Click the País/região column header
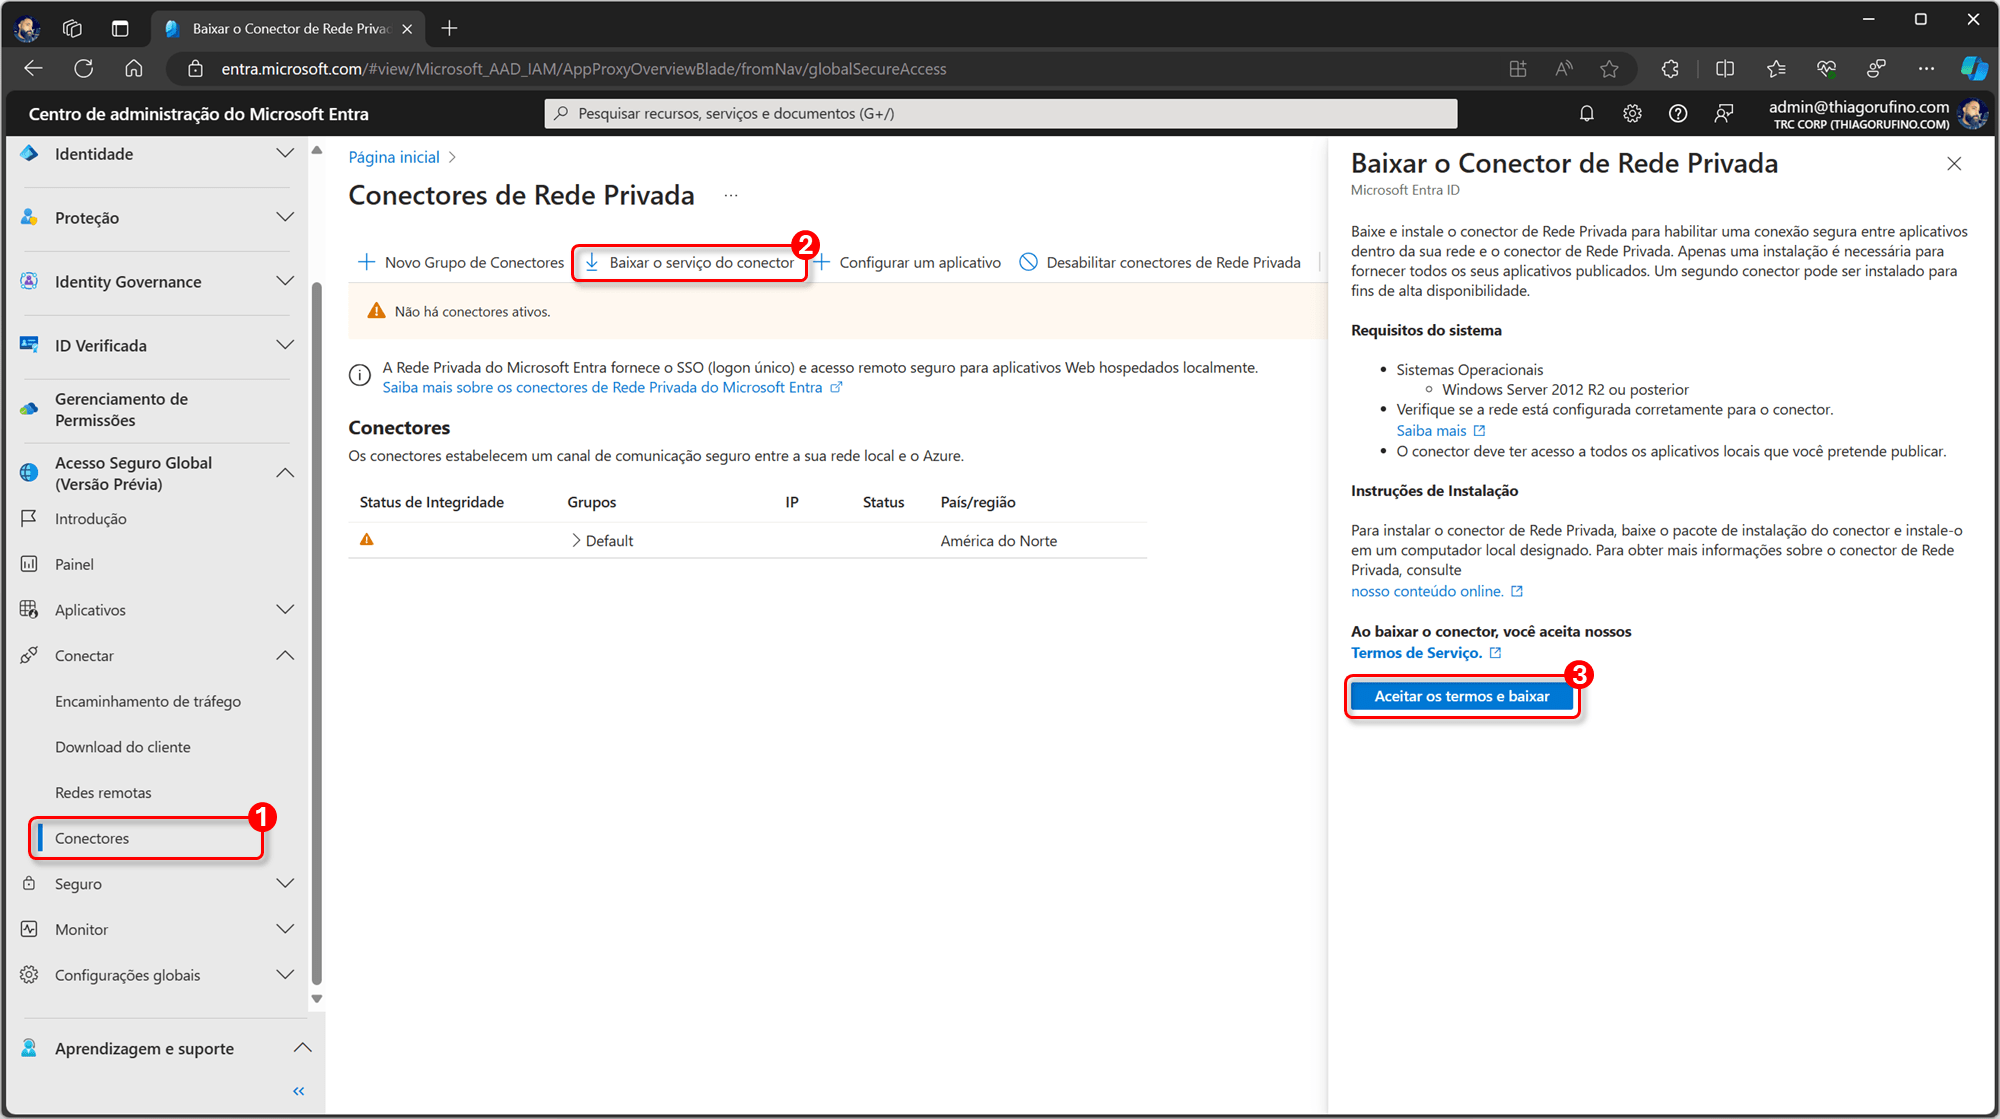The image size is (2000, 1119). pos(977,503)
